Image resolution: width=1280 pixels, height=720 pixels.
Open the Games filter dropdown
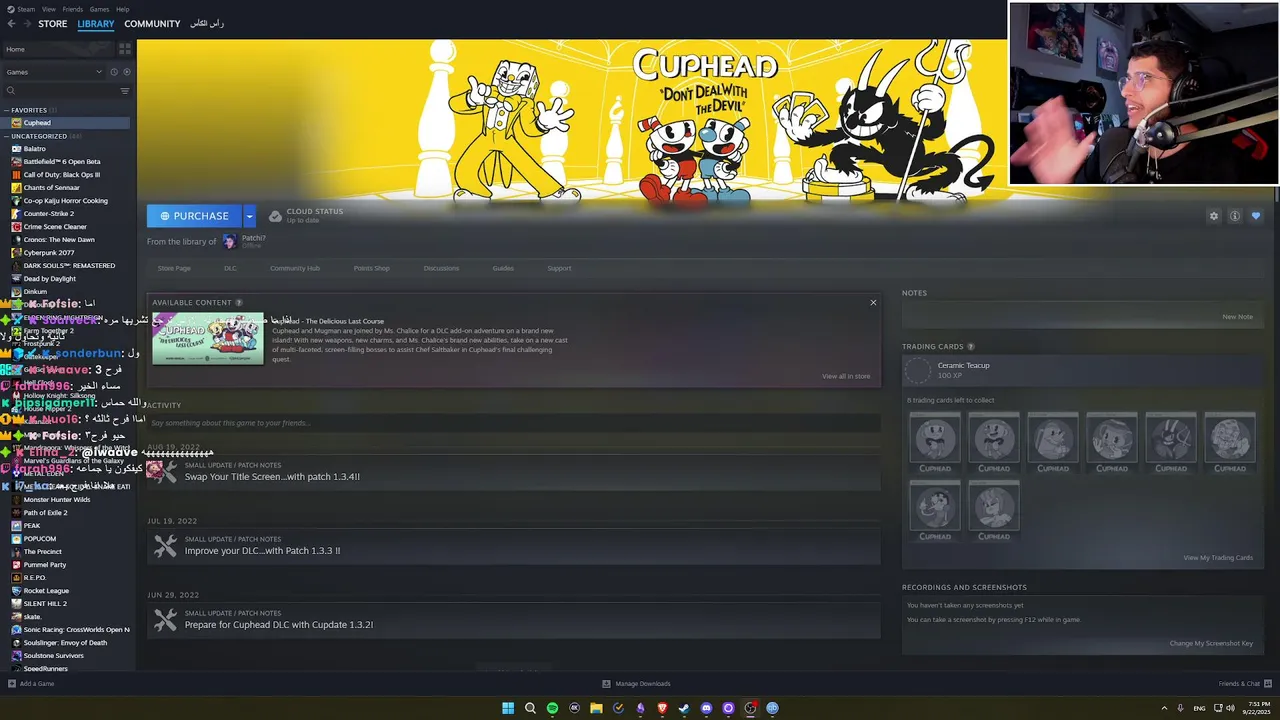coord(54,72)
